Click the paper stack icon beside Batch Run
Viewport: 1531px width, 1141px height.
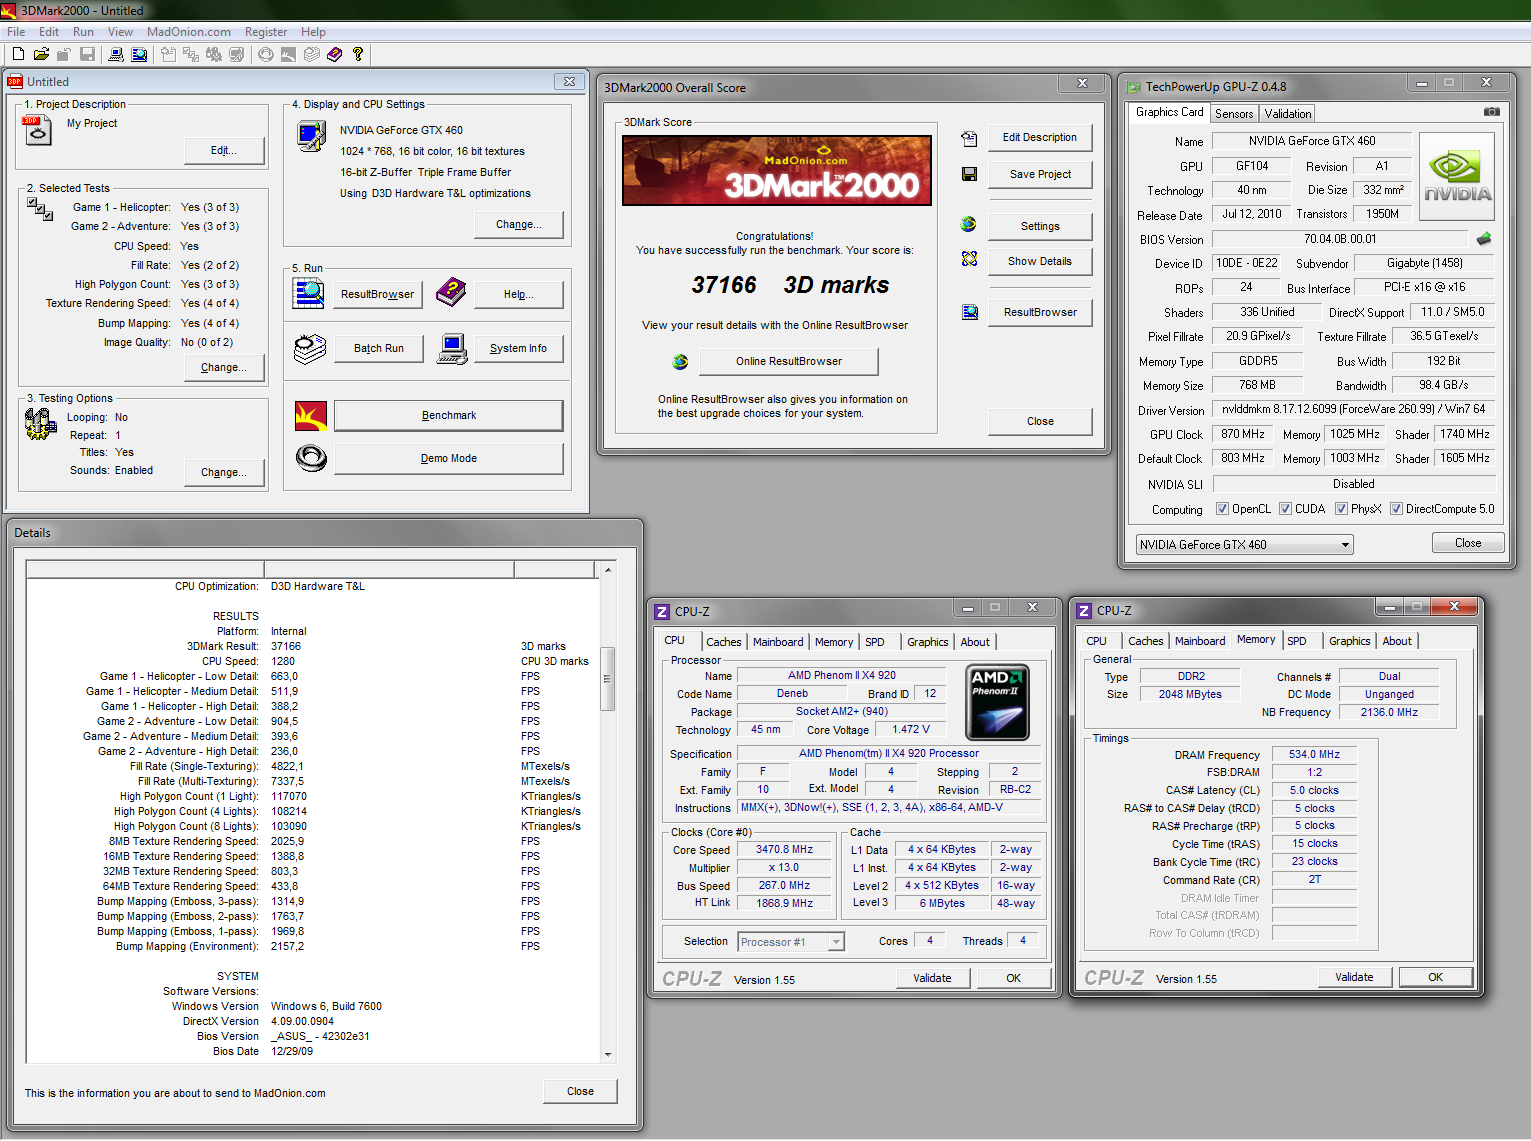(x=310, y=348)
